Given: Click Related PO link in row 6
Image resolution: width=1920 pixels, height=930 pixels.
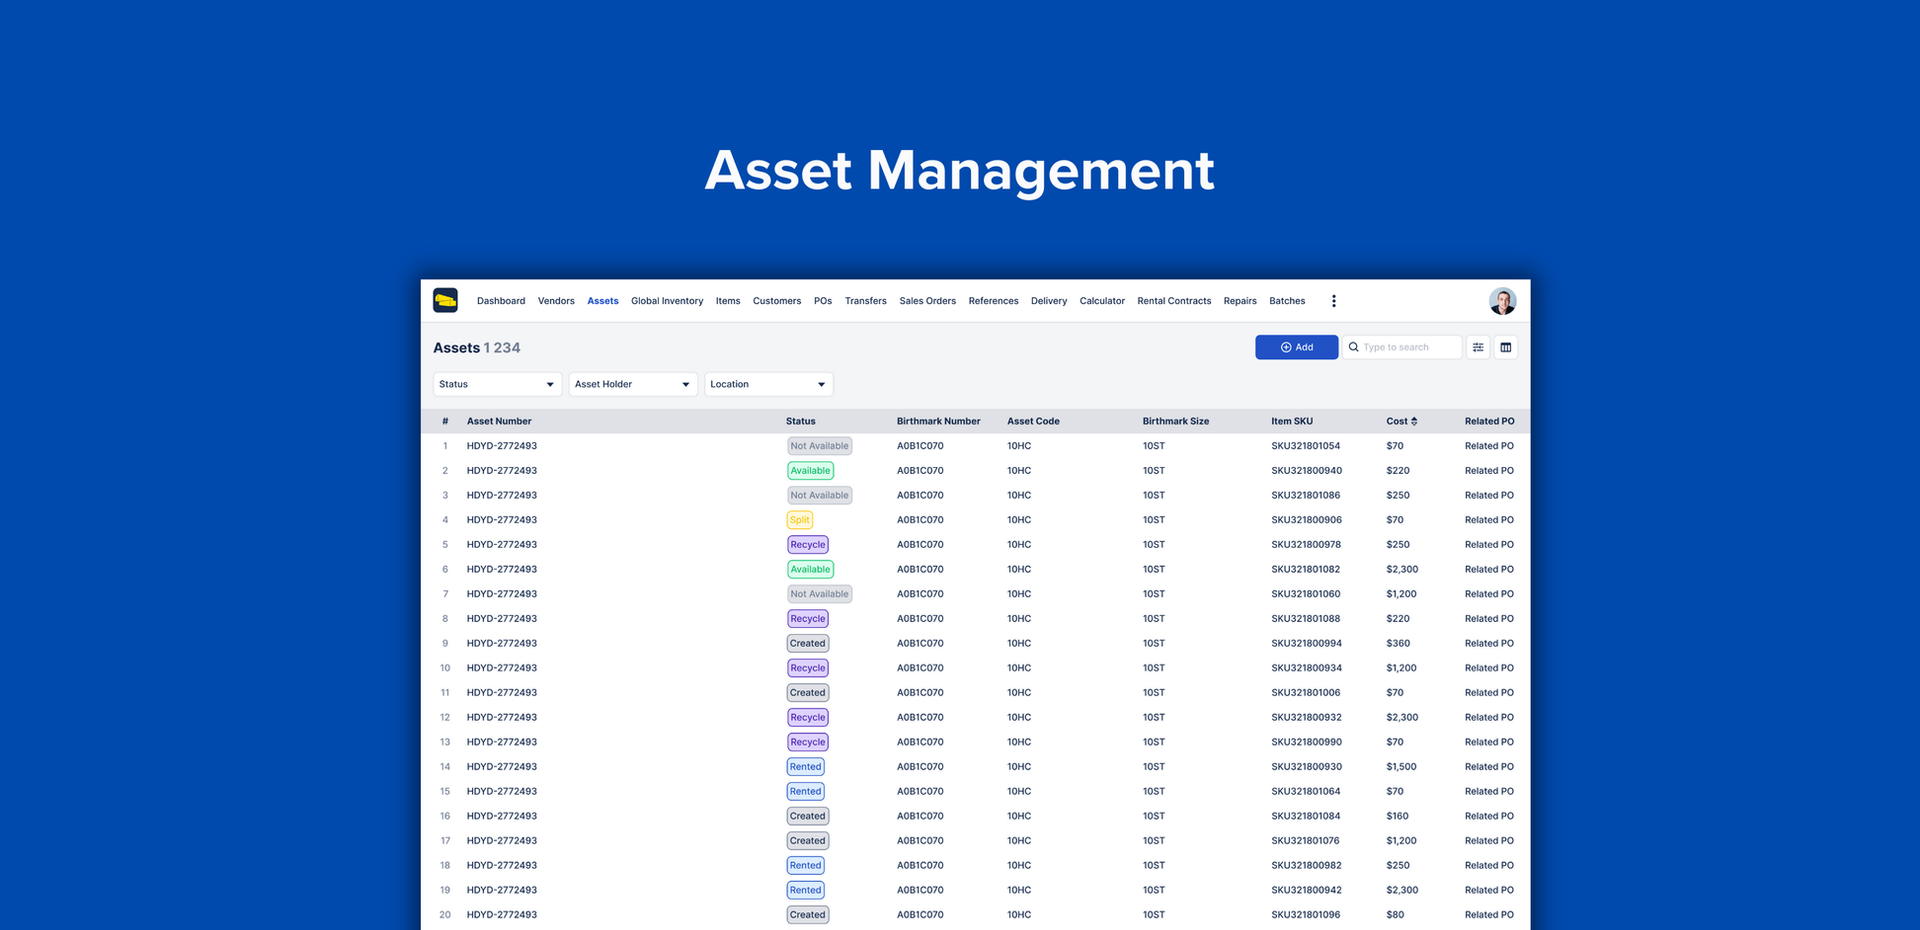Looking at the screenshot, I should pos(1489,569).
